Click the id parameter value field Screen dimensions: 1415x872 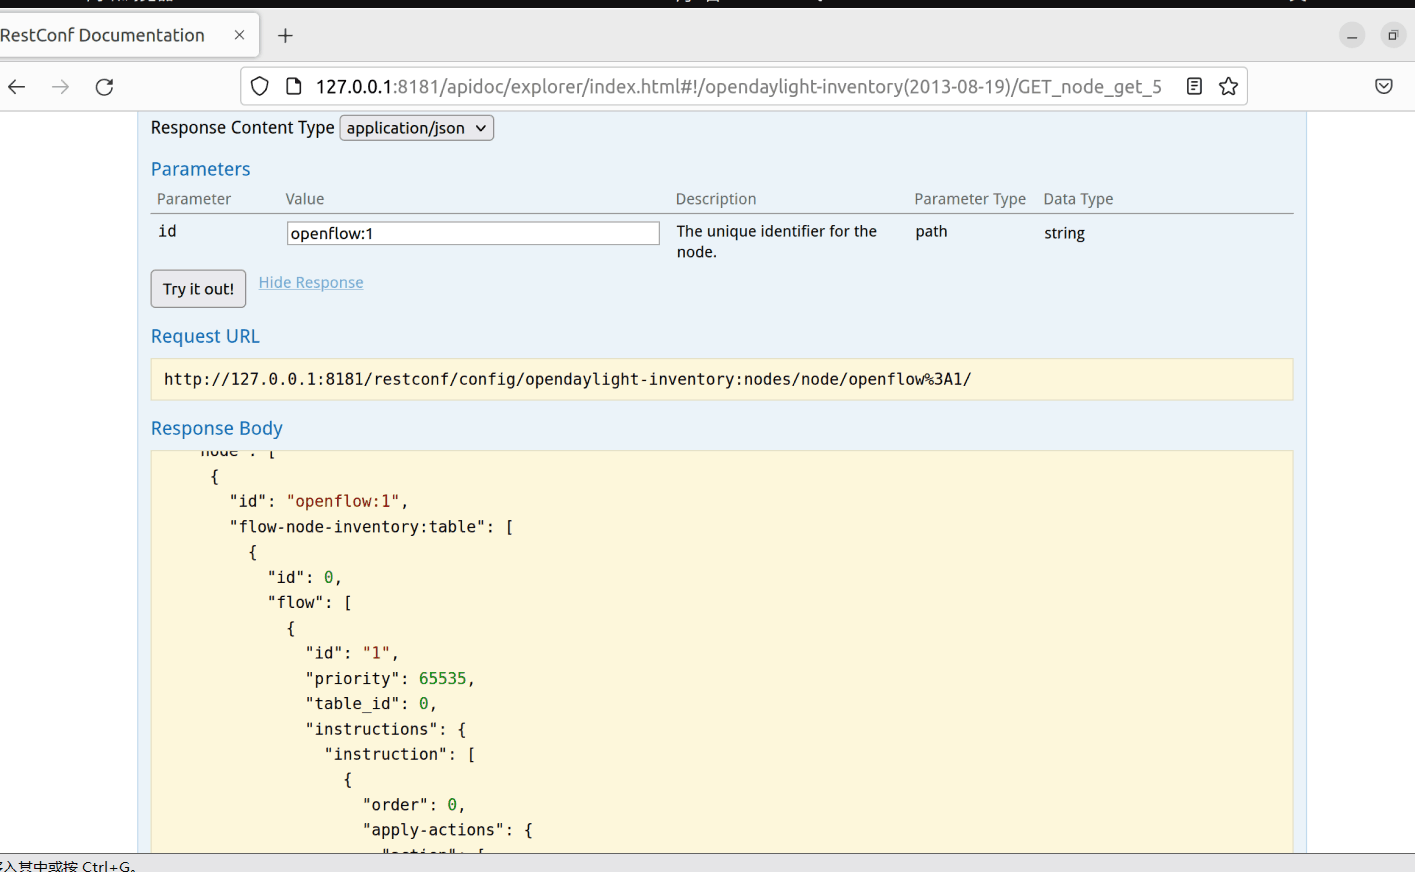[x=473, y=234]
